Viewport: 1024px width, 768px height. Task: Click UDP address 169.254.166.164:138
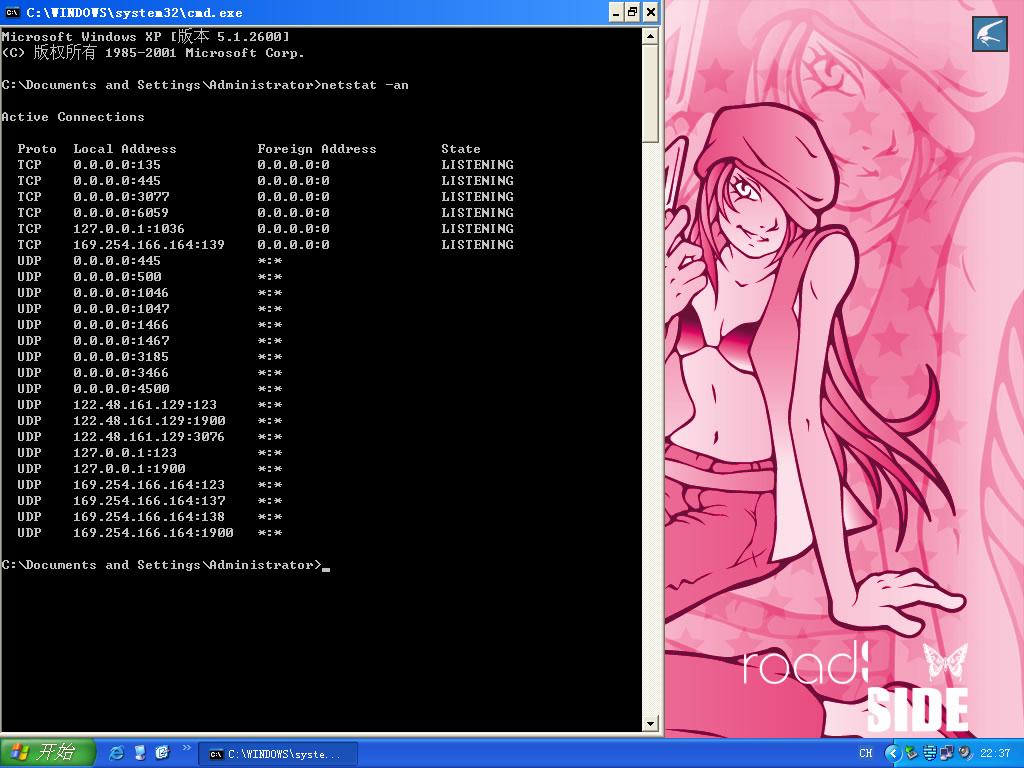(149, 517)
